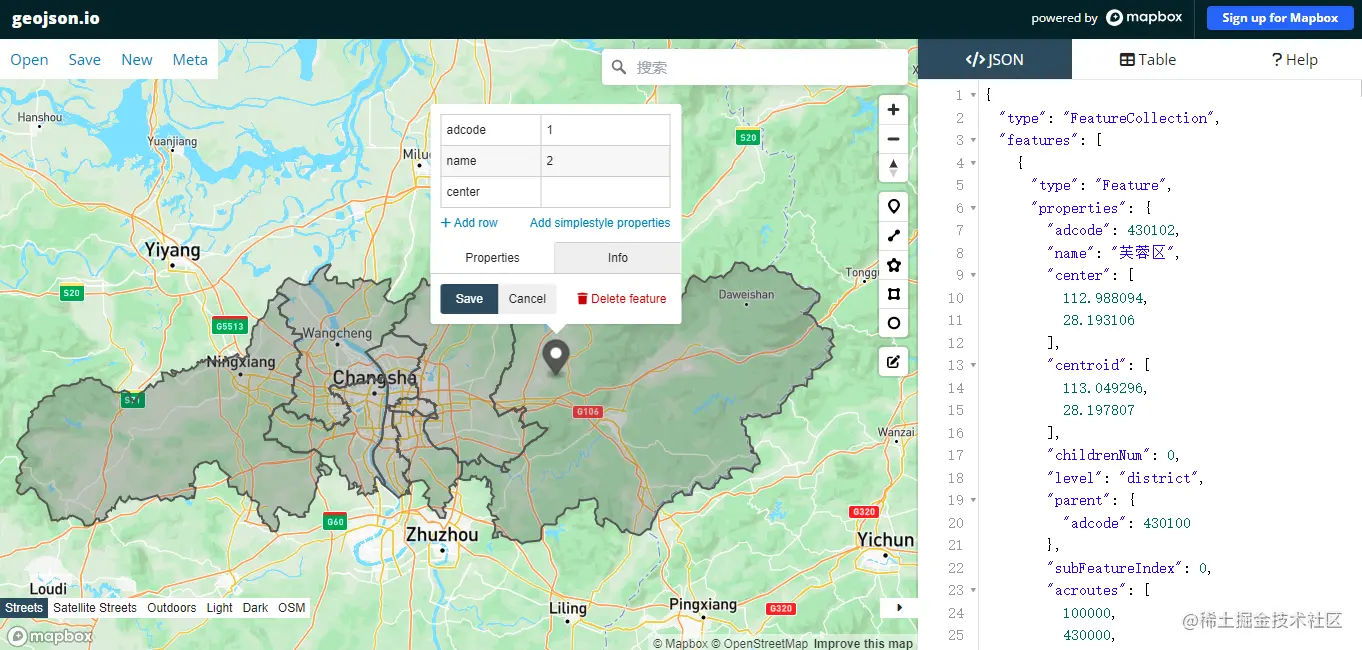Open the Mapbox attribution link
Image resolution: width=1362 pixels, height=650 pixels.
(x=680, y=643)
